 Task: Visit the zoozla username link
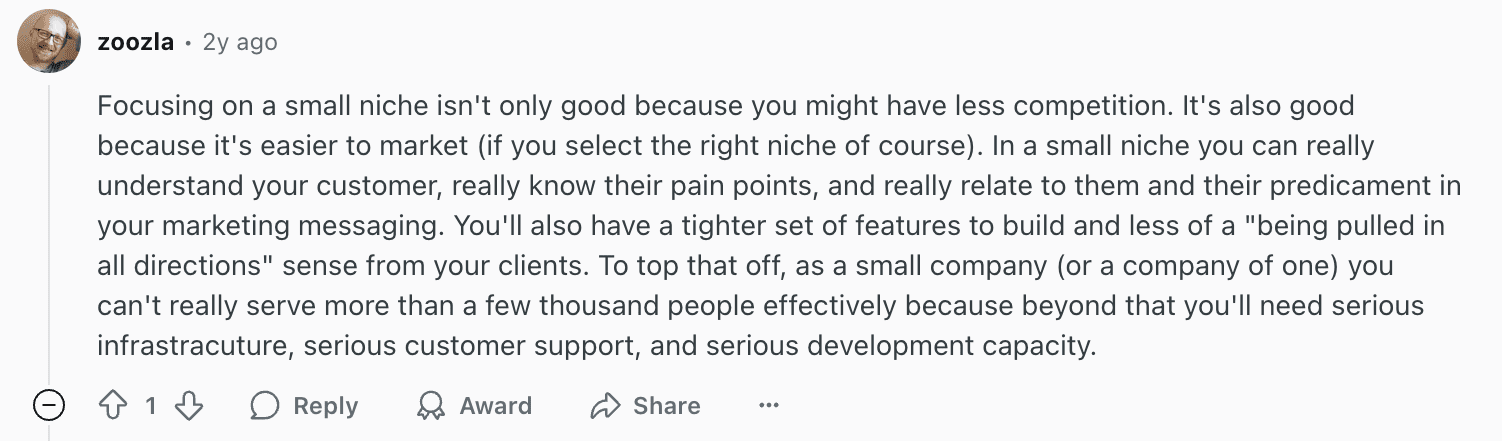[x=136, y=43]
